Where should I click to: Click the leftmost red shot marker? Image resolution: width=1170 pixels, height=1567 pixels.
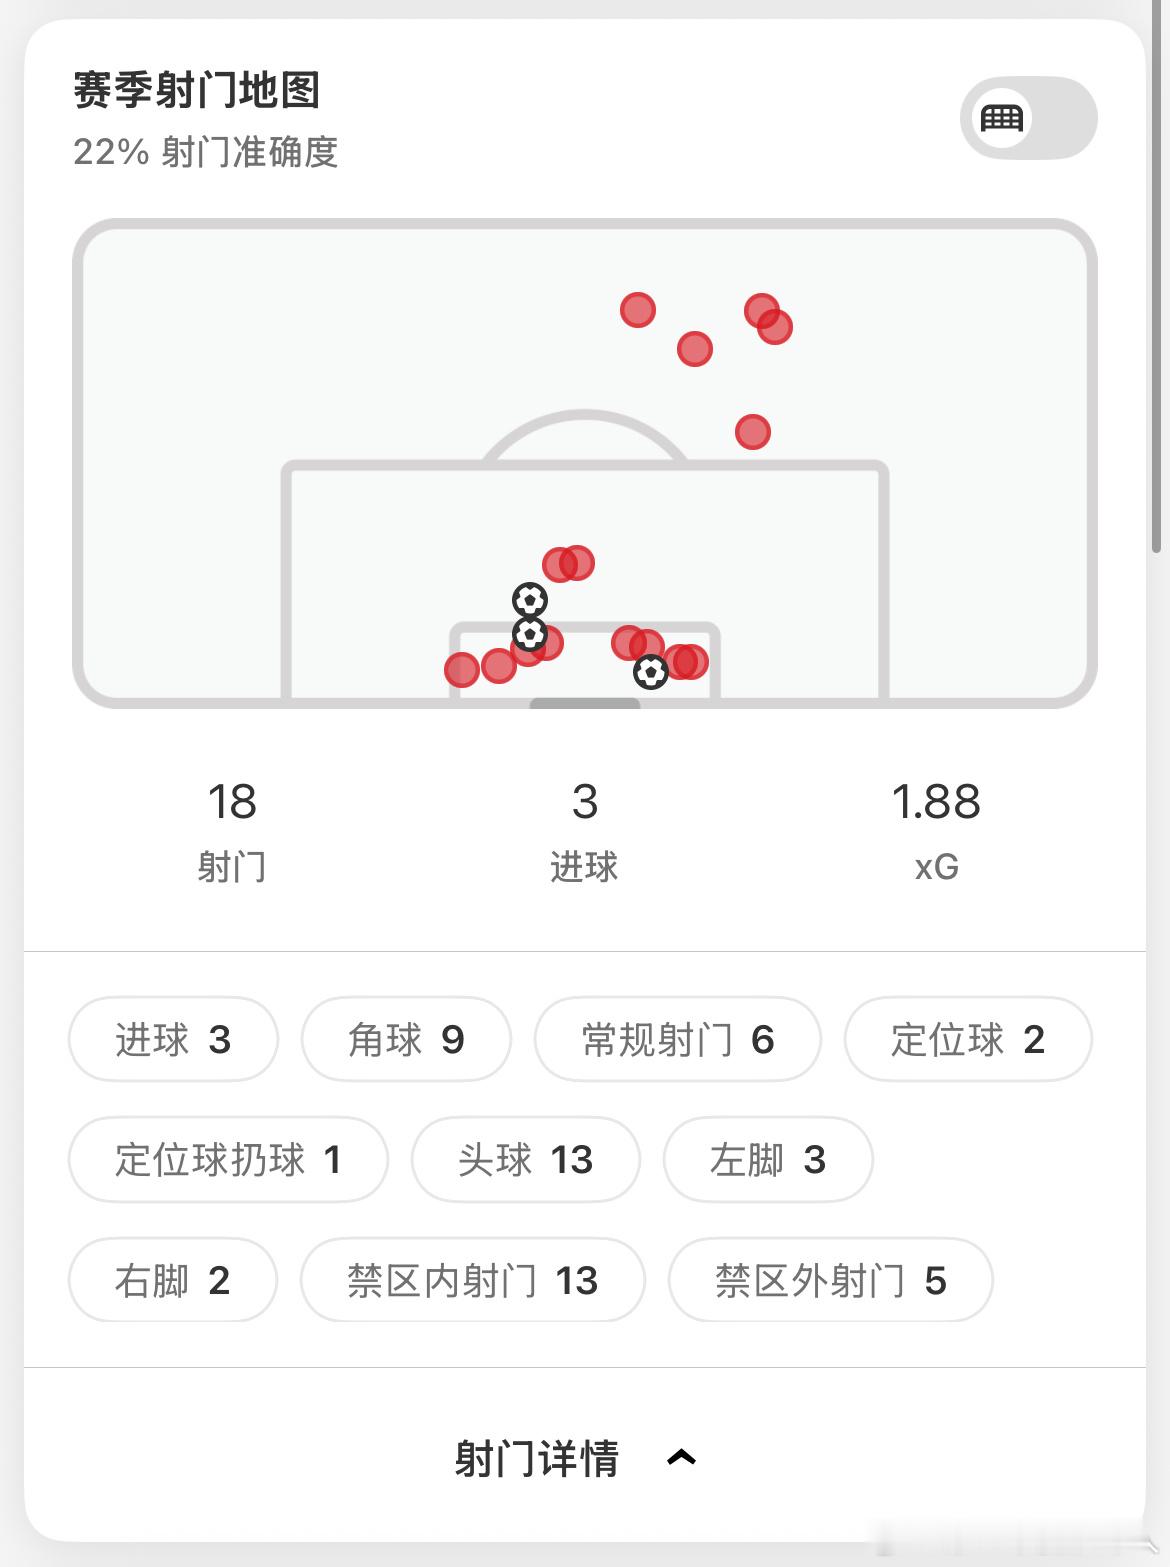pos(462,669)
